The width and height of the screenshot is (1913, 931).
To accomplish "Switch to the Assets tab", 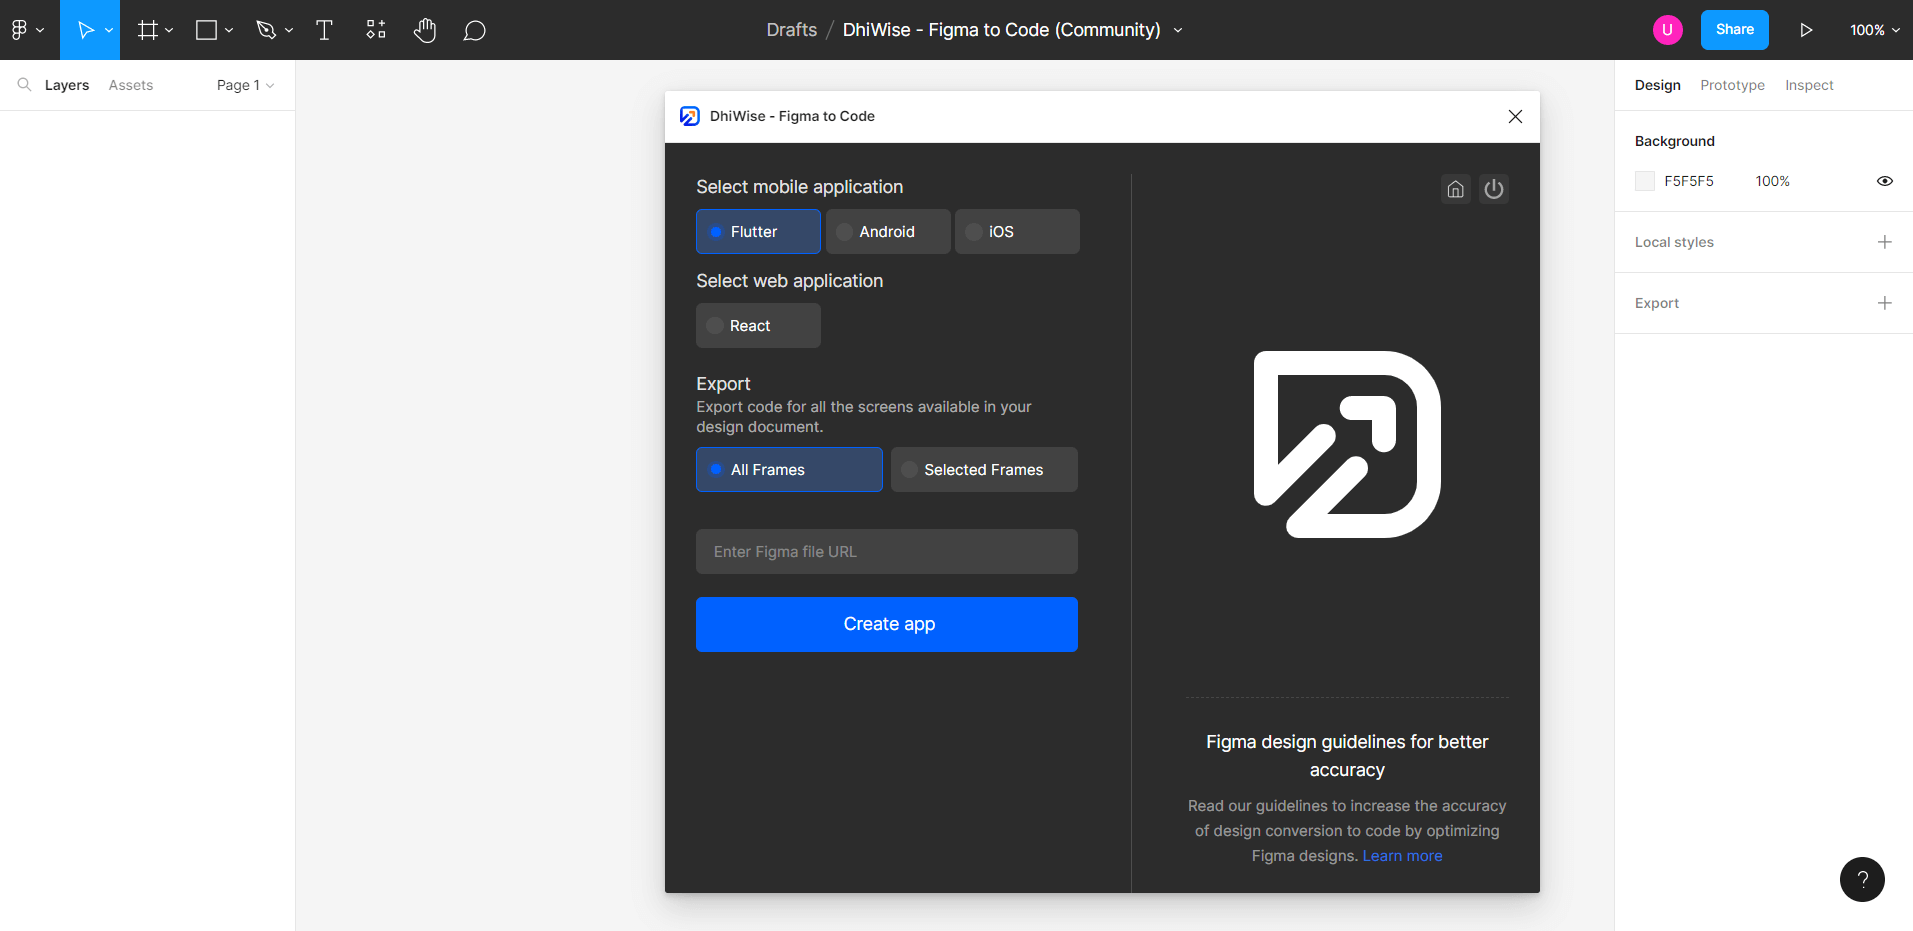I will pyautogui.click(x=131, y=85).
